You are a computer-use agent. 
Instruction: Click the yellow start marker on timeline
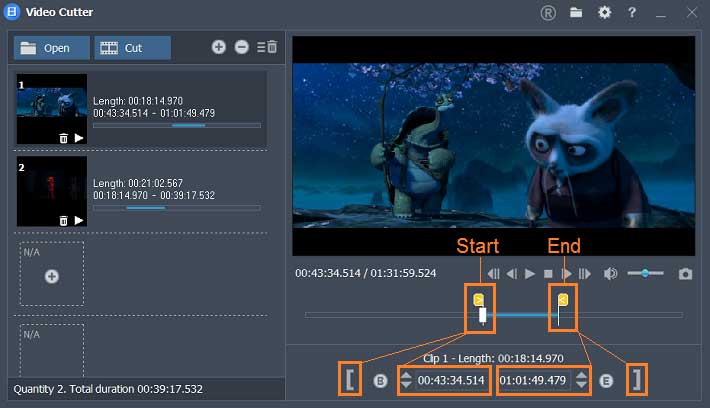point(479,300)
